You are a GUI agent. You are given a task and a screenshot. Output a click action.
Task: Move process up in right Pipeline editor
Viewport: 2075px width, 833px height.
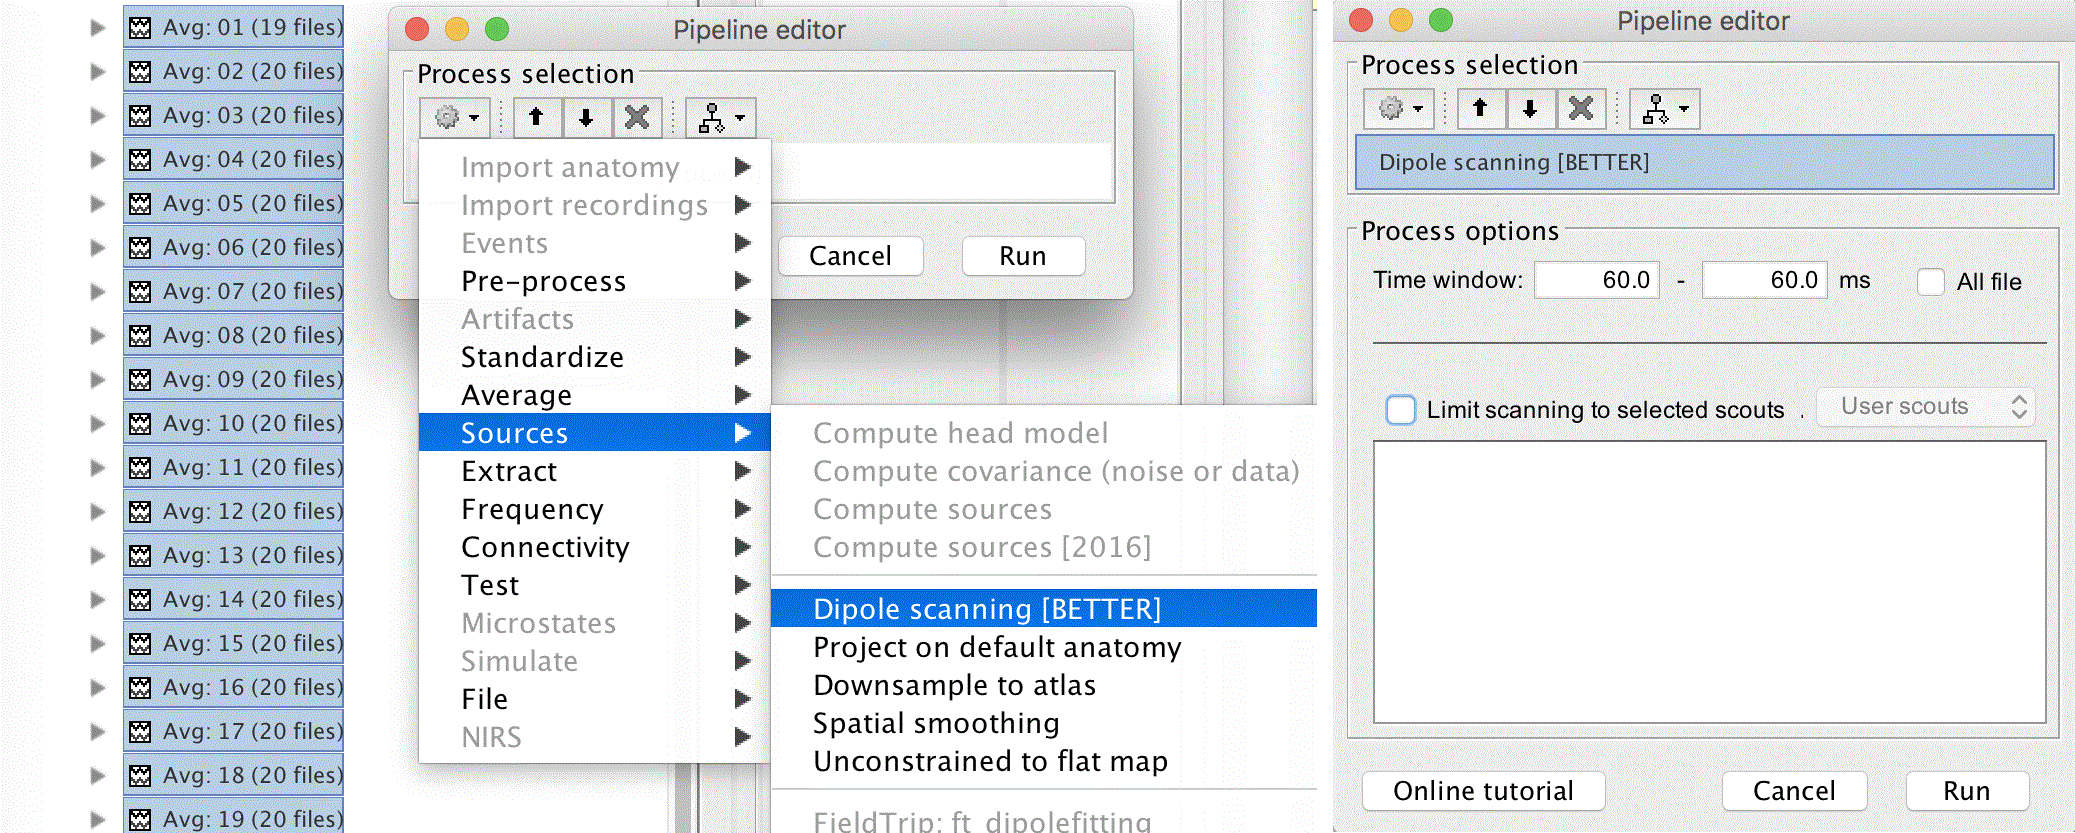pos(1480,108)
